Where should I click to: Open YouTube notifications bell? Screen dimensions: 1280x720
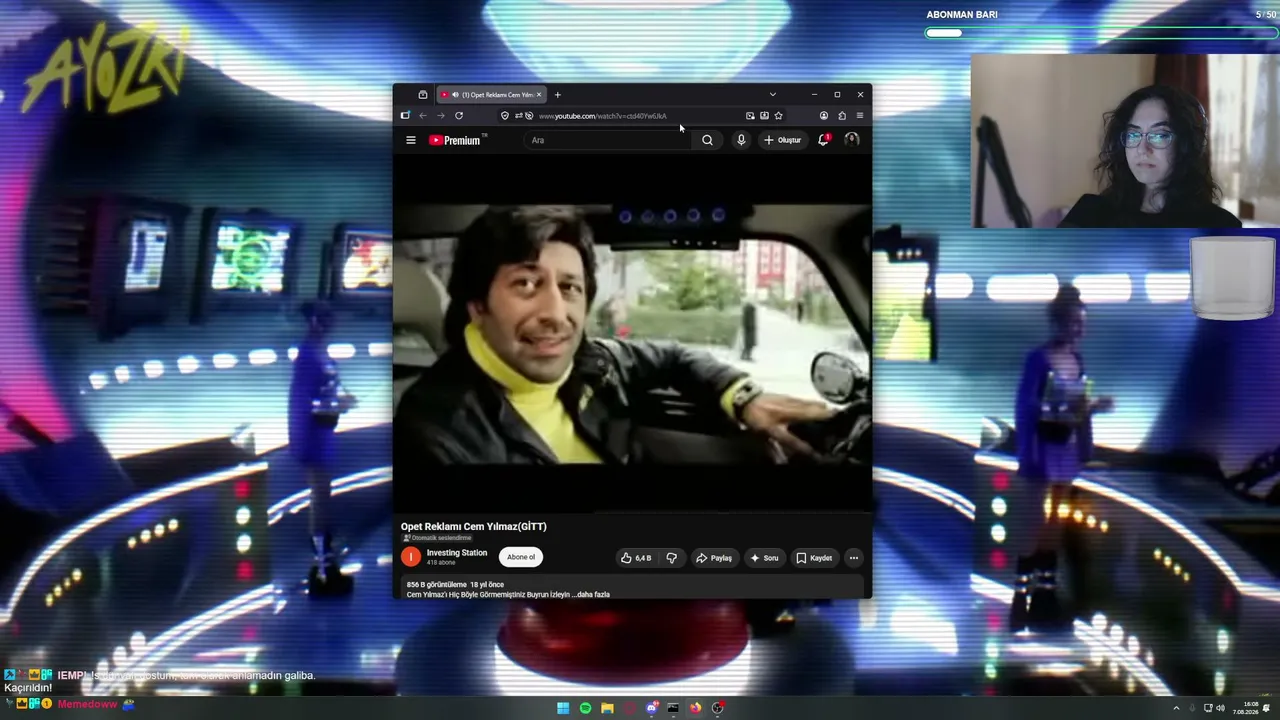[823, 140]
